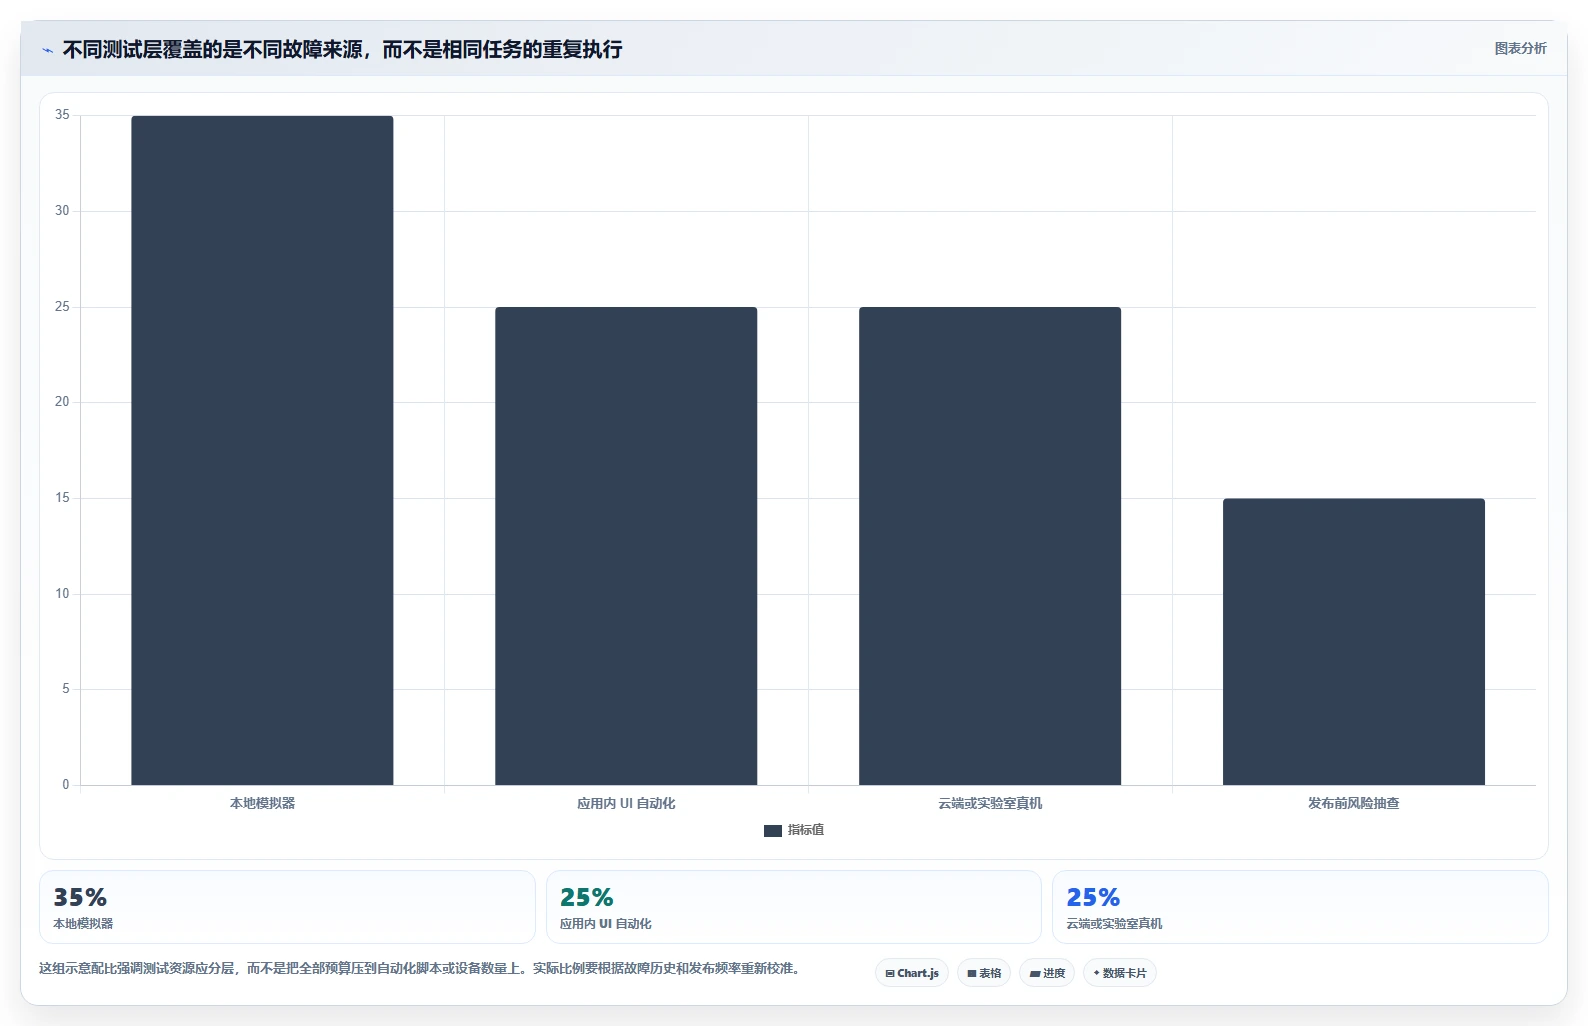1588x1026 pixels.
Task: Click the y-axis value 0
Action: 66,785
